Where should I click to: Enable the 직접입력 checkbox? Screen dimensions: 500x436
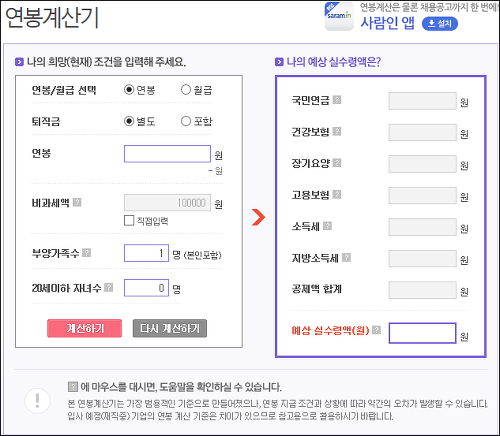click(129, 220)
